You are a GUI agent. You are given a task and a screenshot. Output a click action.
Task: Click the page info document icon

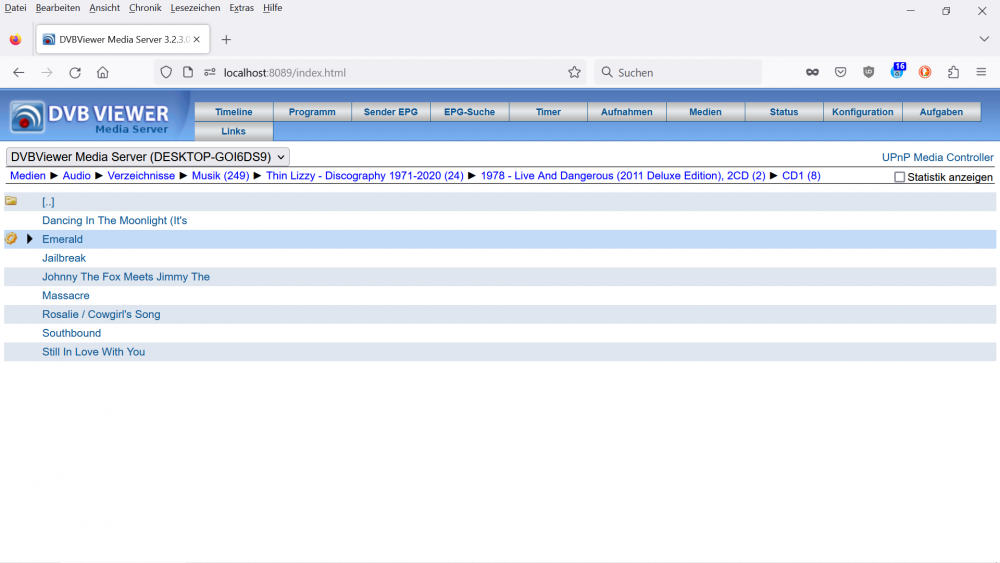coord(188,73)
